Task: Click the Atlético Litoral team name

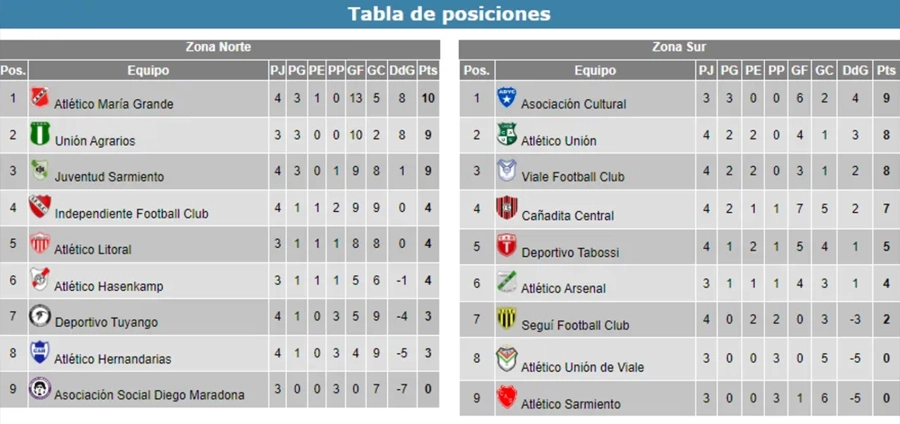Action: coord(93,250)
